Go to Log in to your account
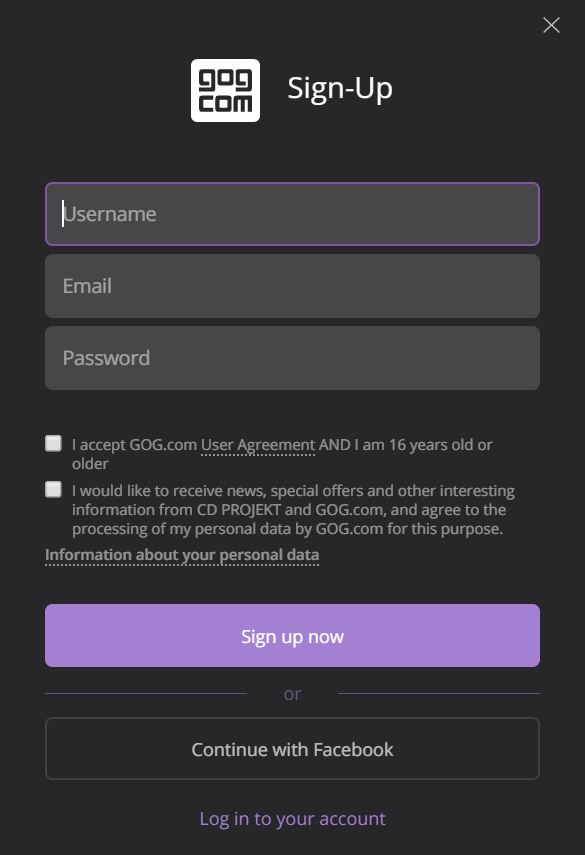 [x=292, y=818]
